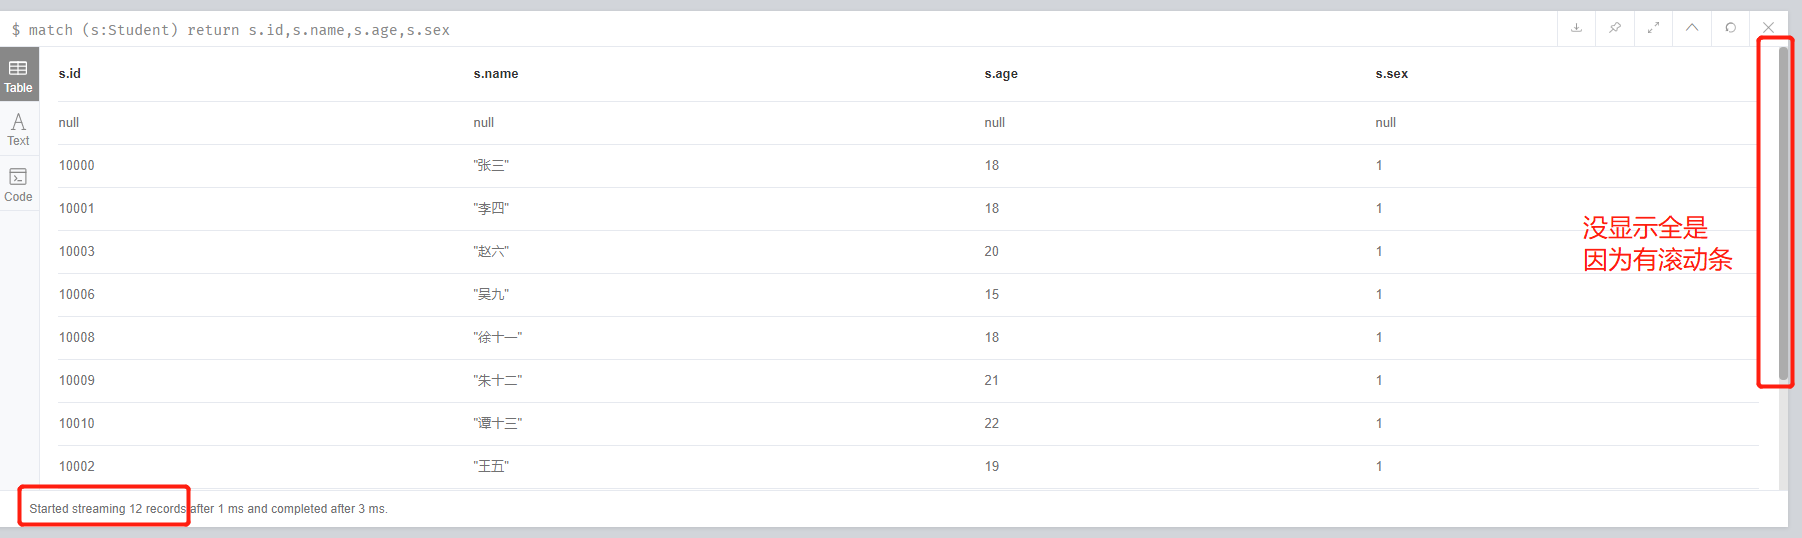
Task: Expand frame to fullscreen
Action: [1653, 28]
